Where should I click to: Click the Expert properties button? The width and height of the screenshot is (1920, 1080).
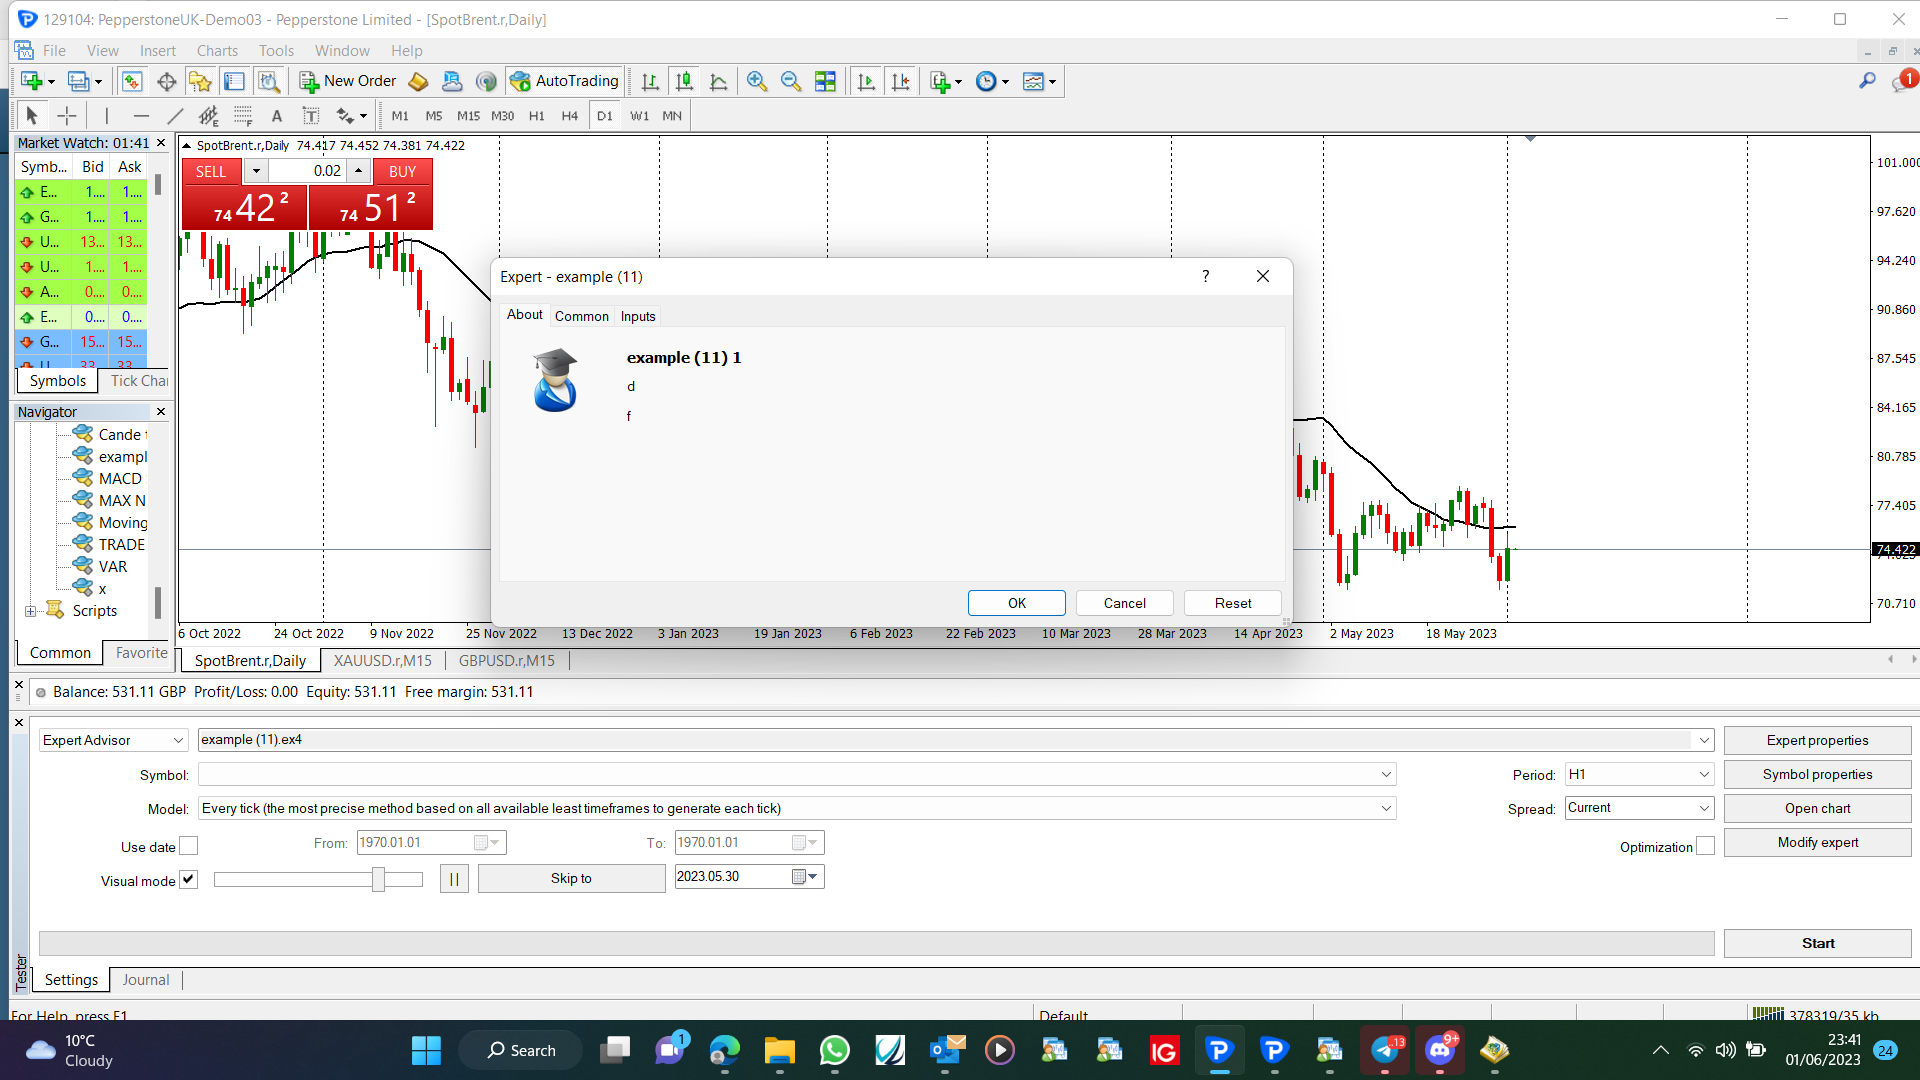[1817, 740]
